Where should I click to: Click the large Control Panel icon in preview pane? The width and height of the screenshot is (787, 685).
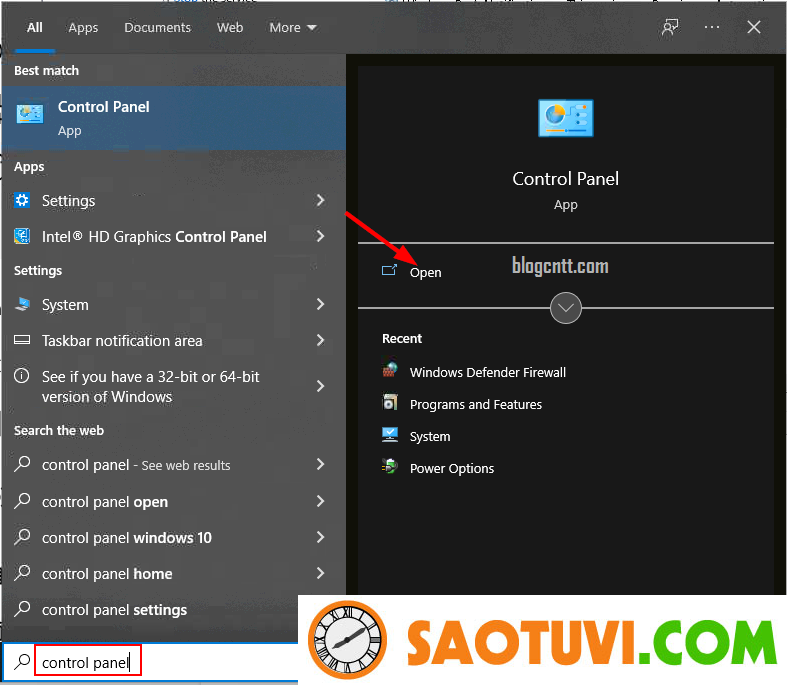pyautogui.click(x=566, y=118)
